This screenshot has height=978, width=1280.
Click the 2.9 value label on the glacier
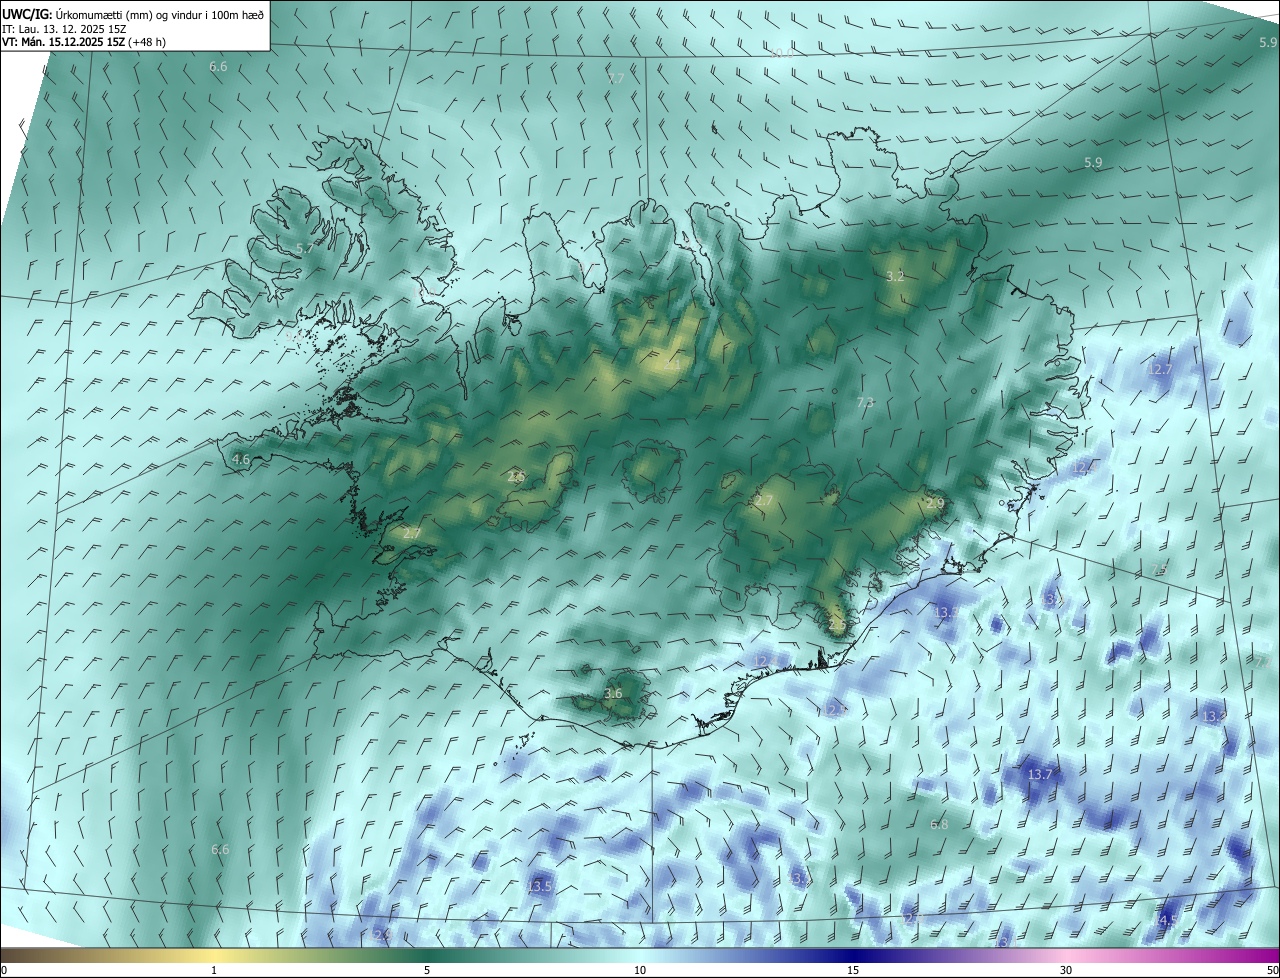(935, 503)
